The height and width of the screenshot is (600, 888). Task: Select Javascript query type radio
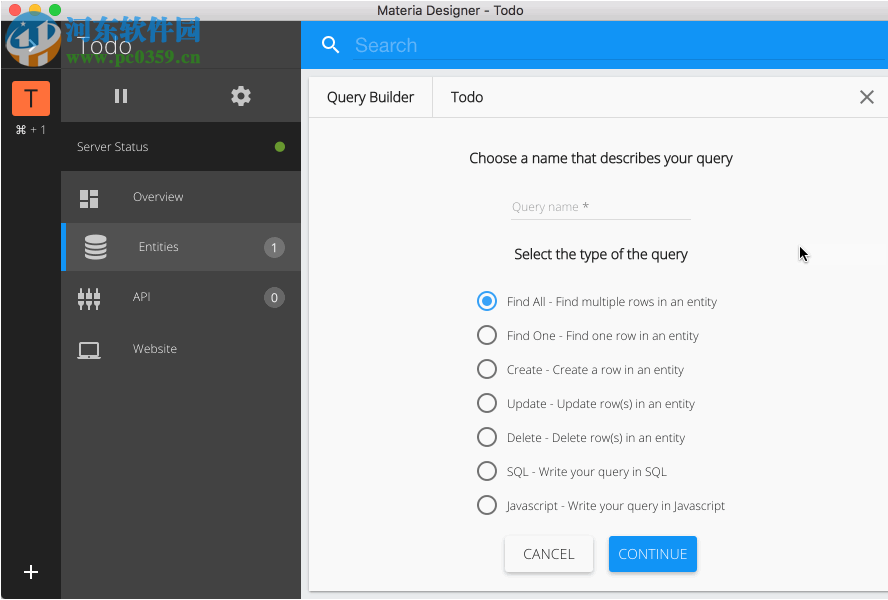click(486, 505)
